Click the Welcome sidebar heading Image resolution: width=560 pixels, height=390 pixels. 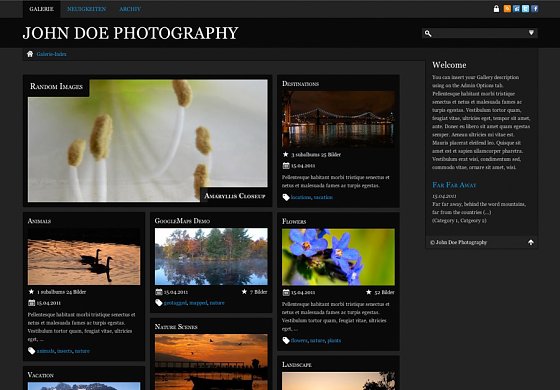449,65
